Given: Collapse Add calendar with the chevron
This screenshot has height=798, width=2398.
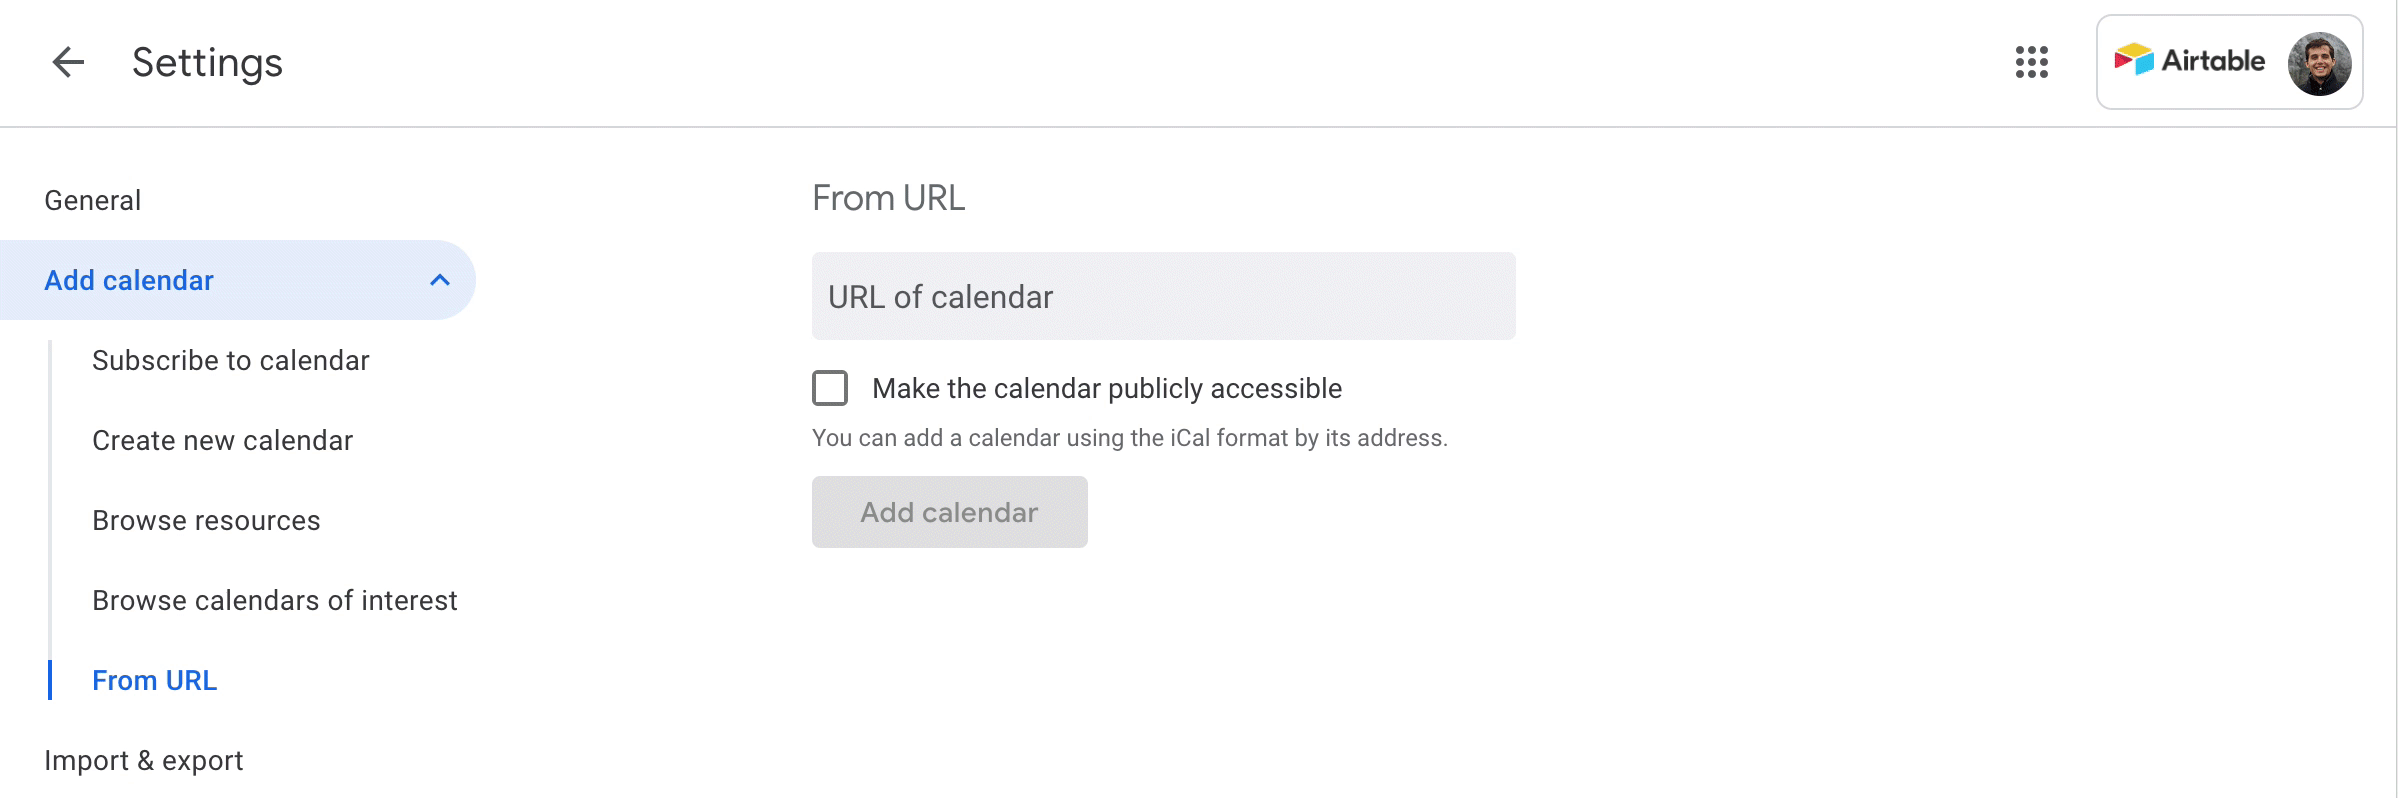Looking at the screenshot, I should [x=440, y=280].
